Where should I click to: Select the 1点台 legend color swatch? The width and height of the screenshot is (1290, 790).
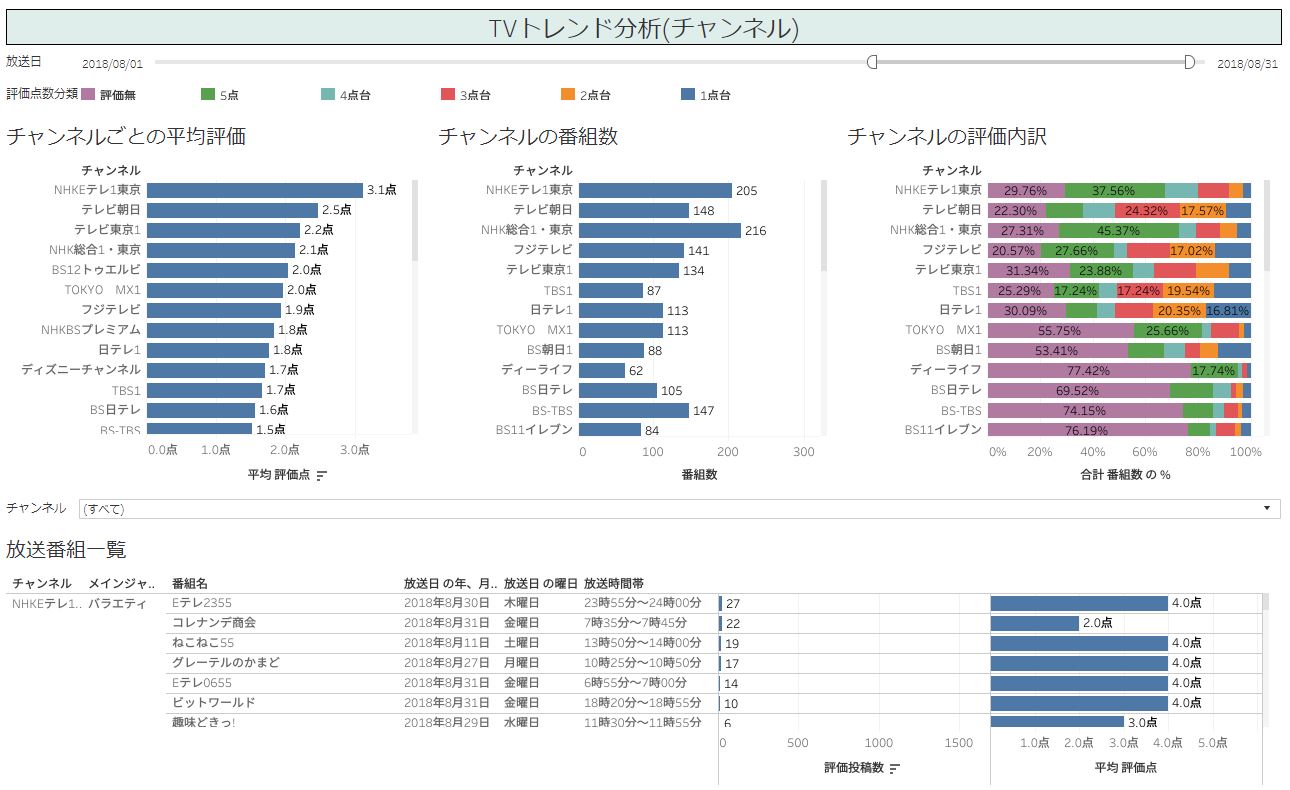688,95
